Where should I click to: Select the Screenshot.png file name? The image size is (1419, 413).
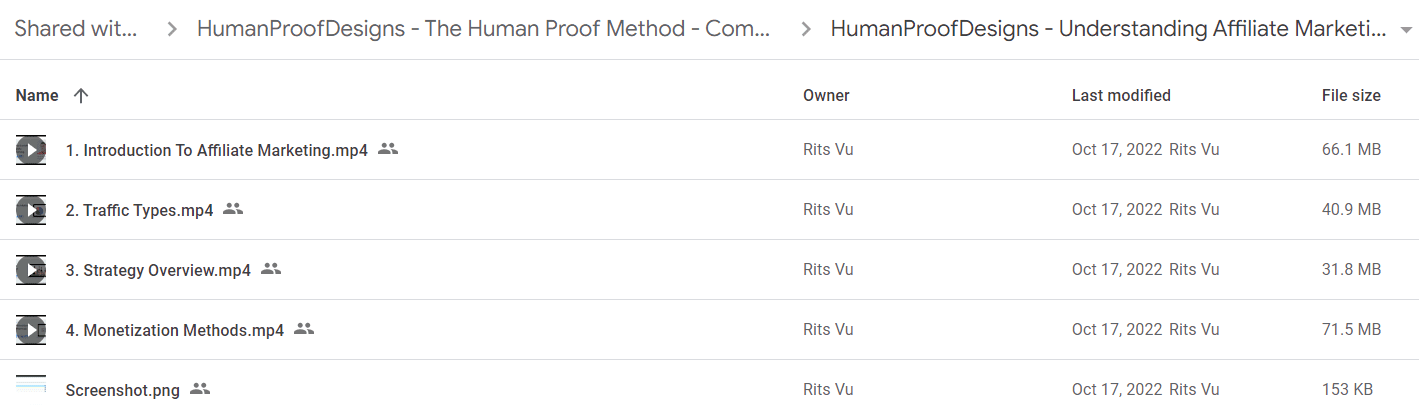tap(123, 390)
